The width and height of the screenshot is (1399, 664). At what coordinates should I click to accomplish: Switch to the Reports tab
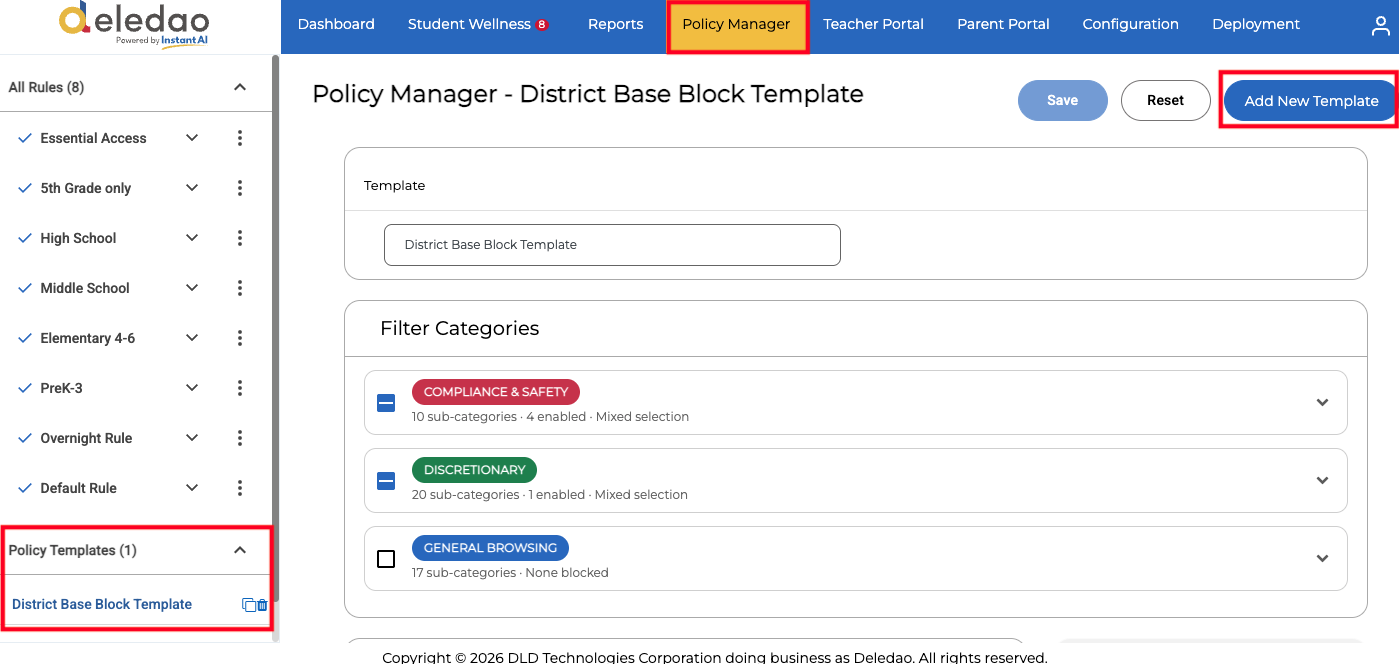point(615,25)
